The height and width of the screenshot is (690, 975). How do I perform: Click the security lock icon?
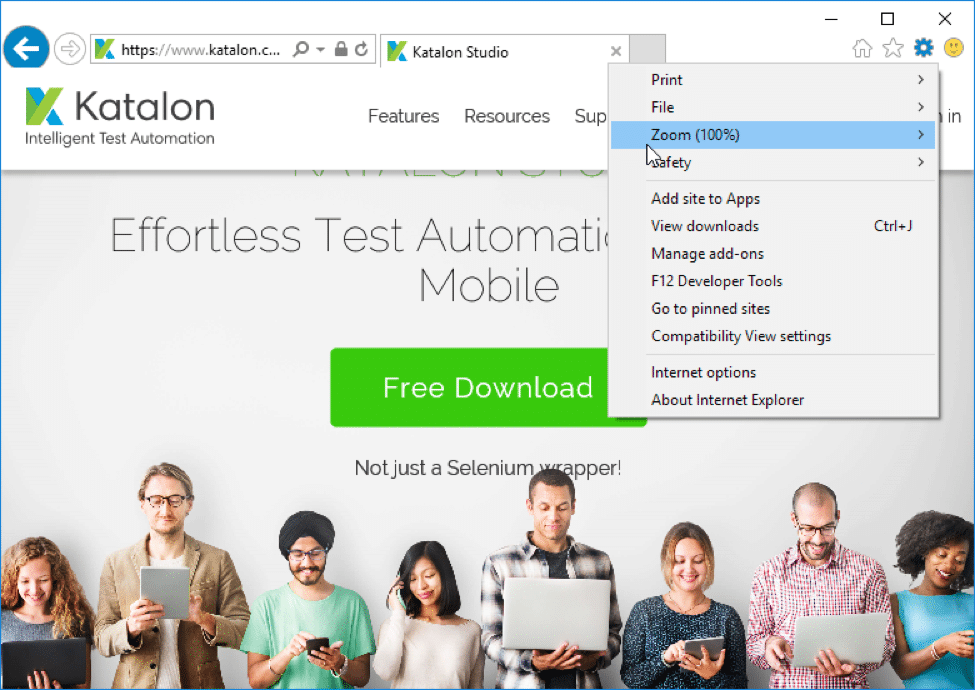point(341,48)
